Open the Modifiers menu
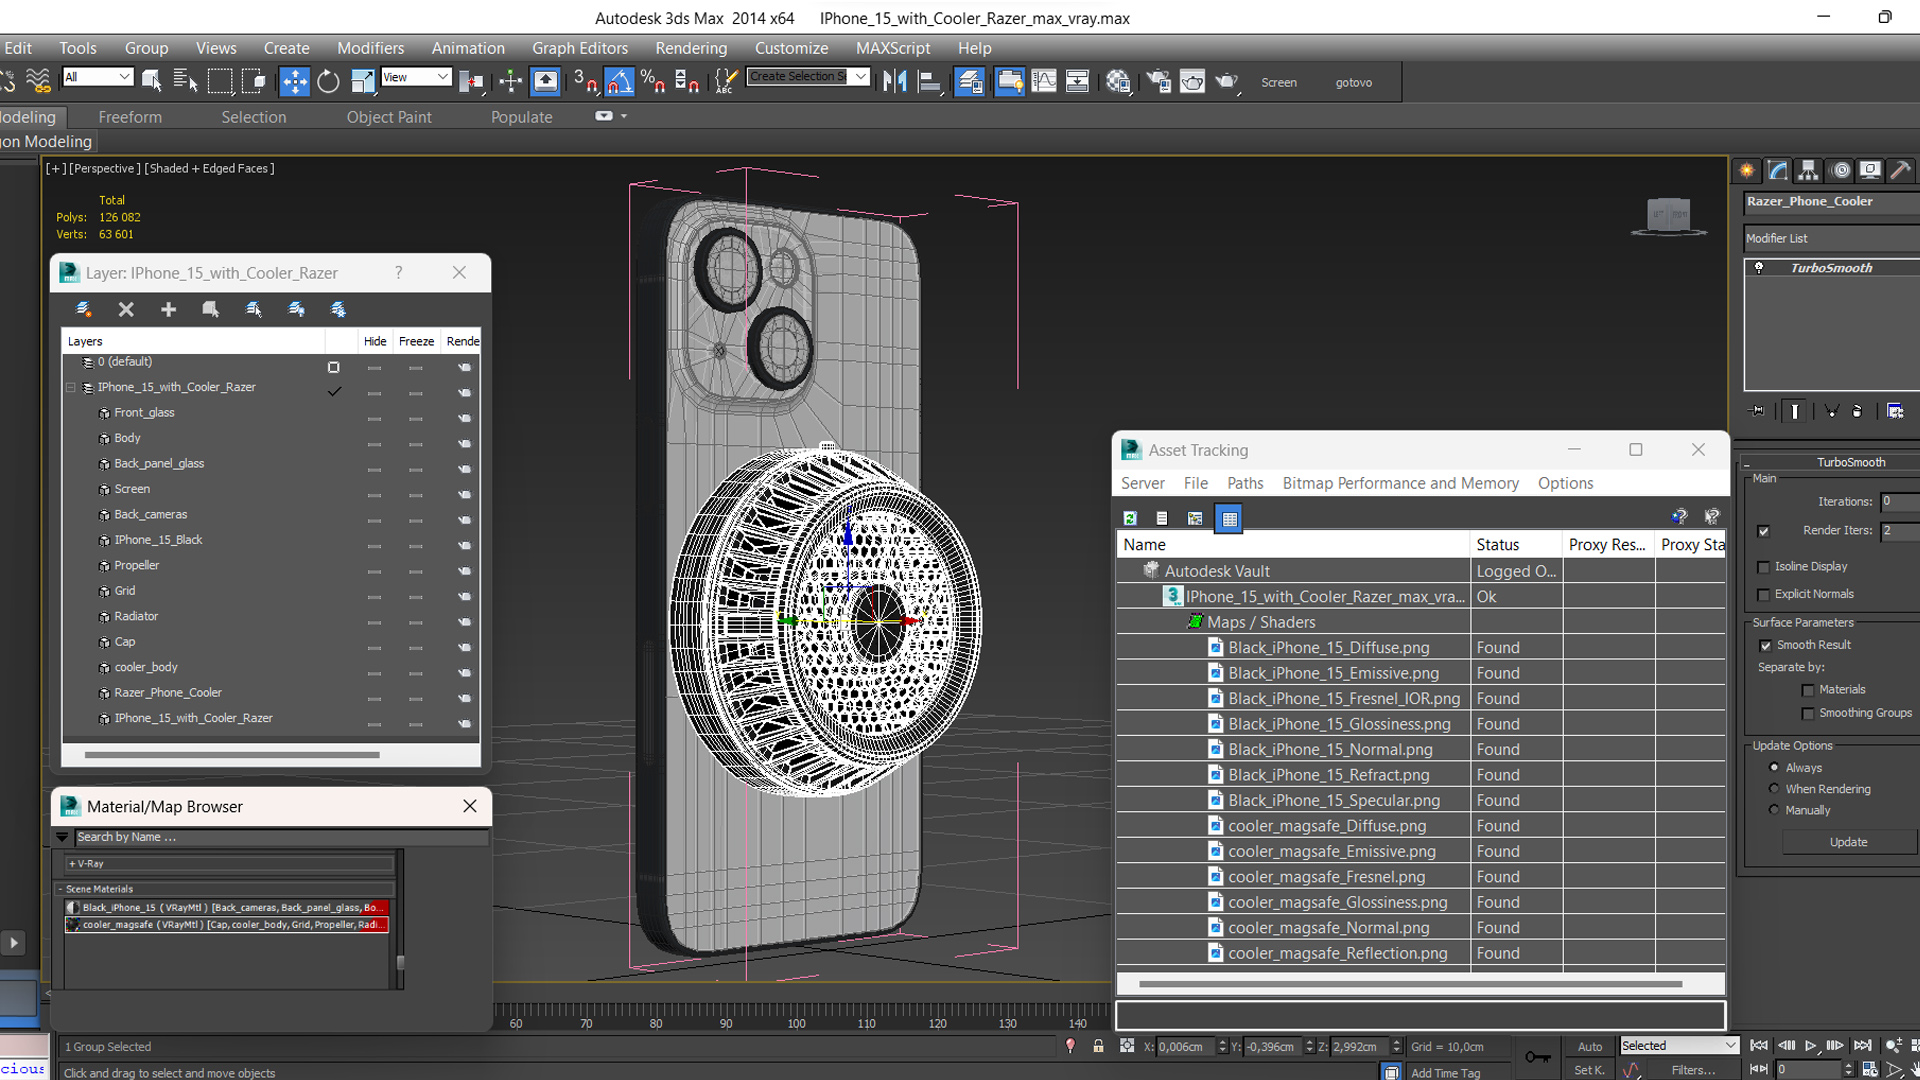Screen dimensions: 1920x1080 (x=370, y=48)
